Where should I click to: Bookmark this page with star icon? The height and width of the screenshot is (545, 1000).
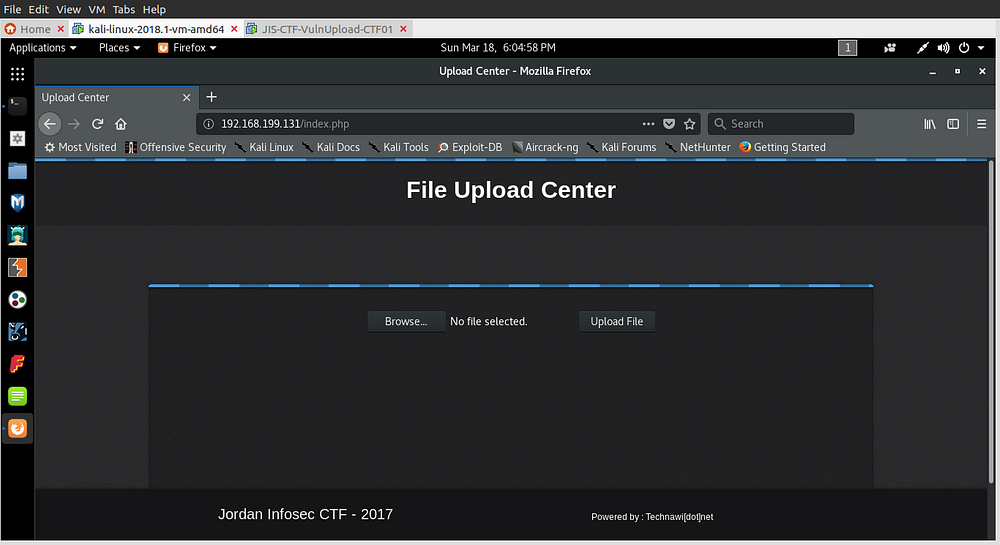point(690,124)
